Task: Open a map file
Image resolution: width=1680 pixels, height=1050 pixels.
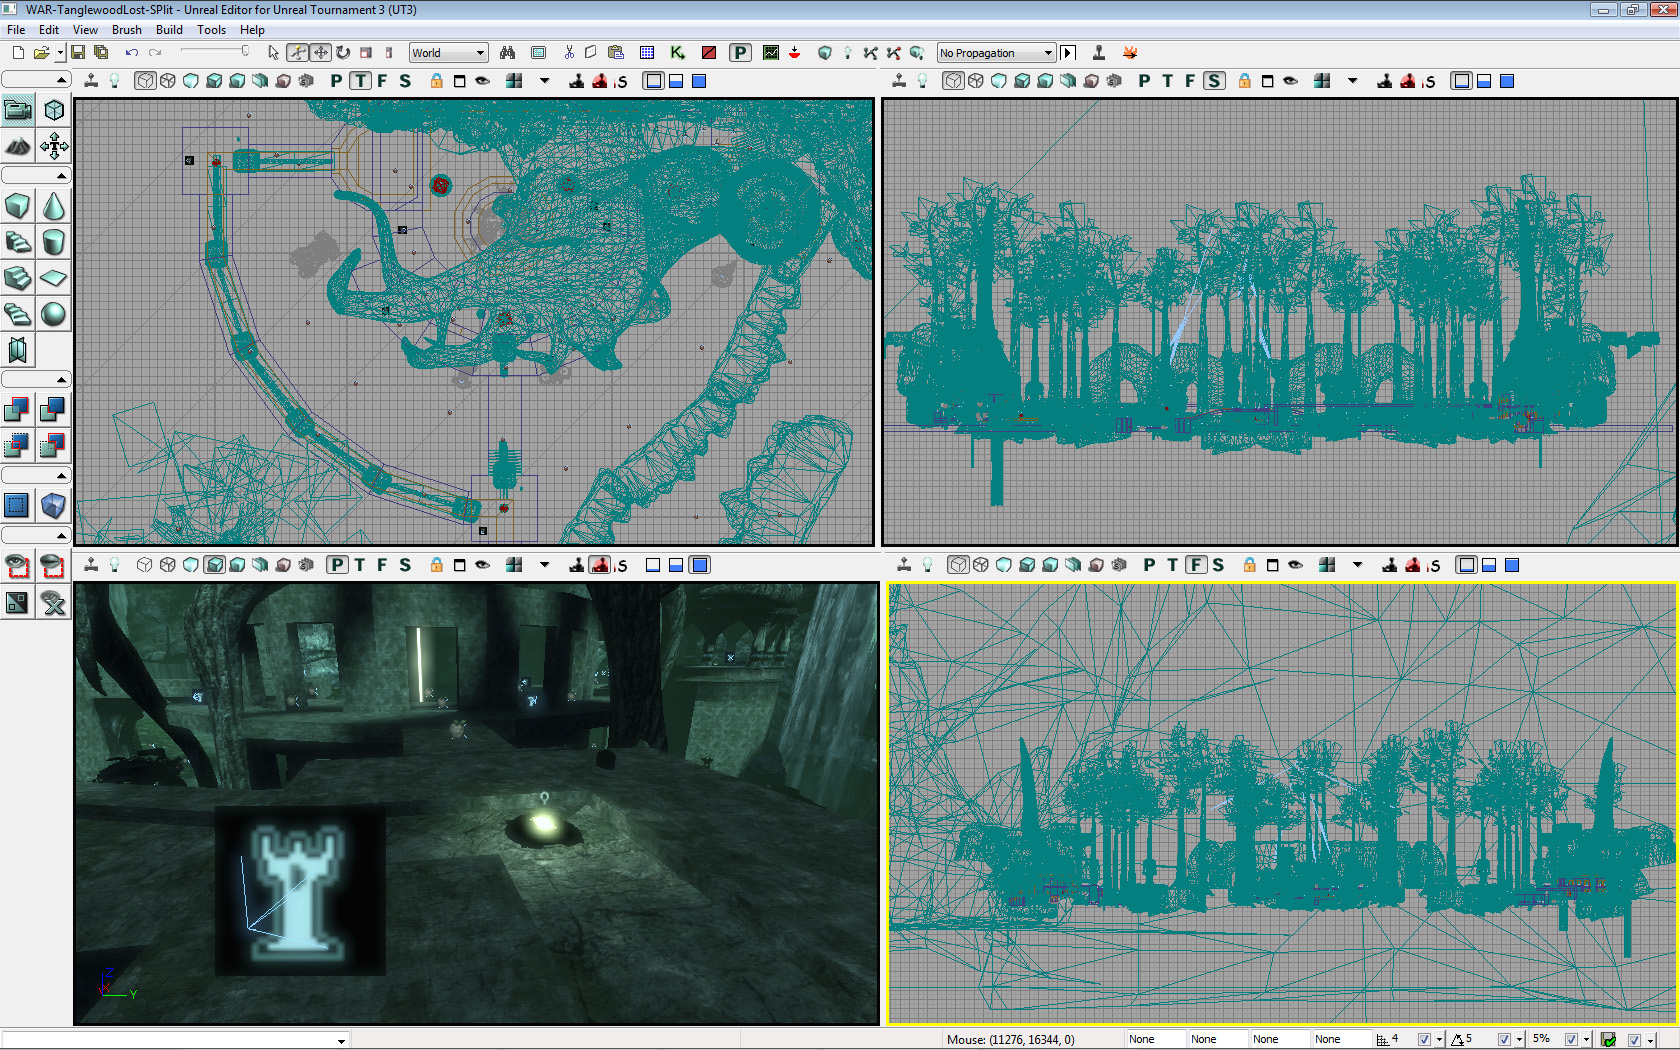Action: (x=41, y=53)
